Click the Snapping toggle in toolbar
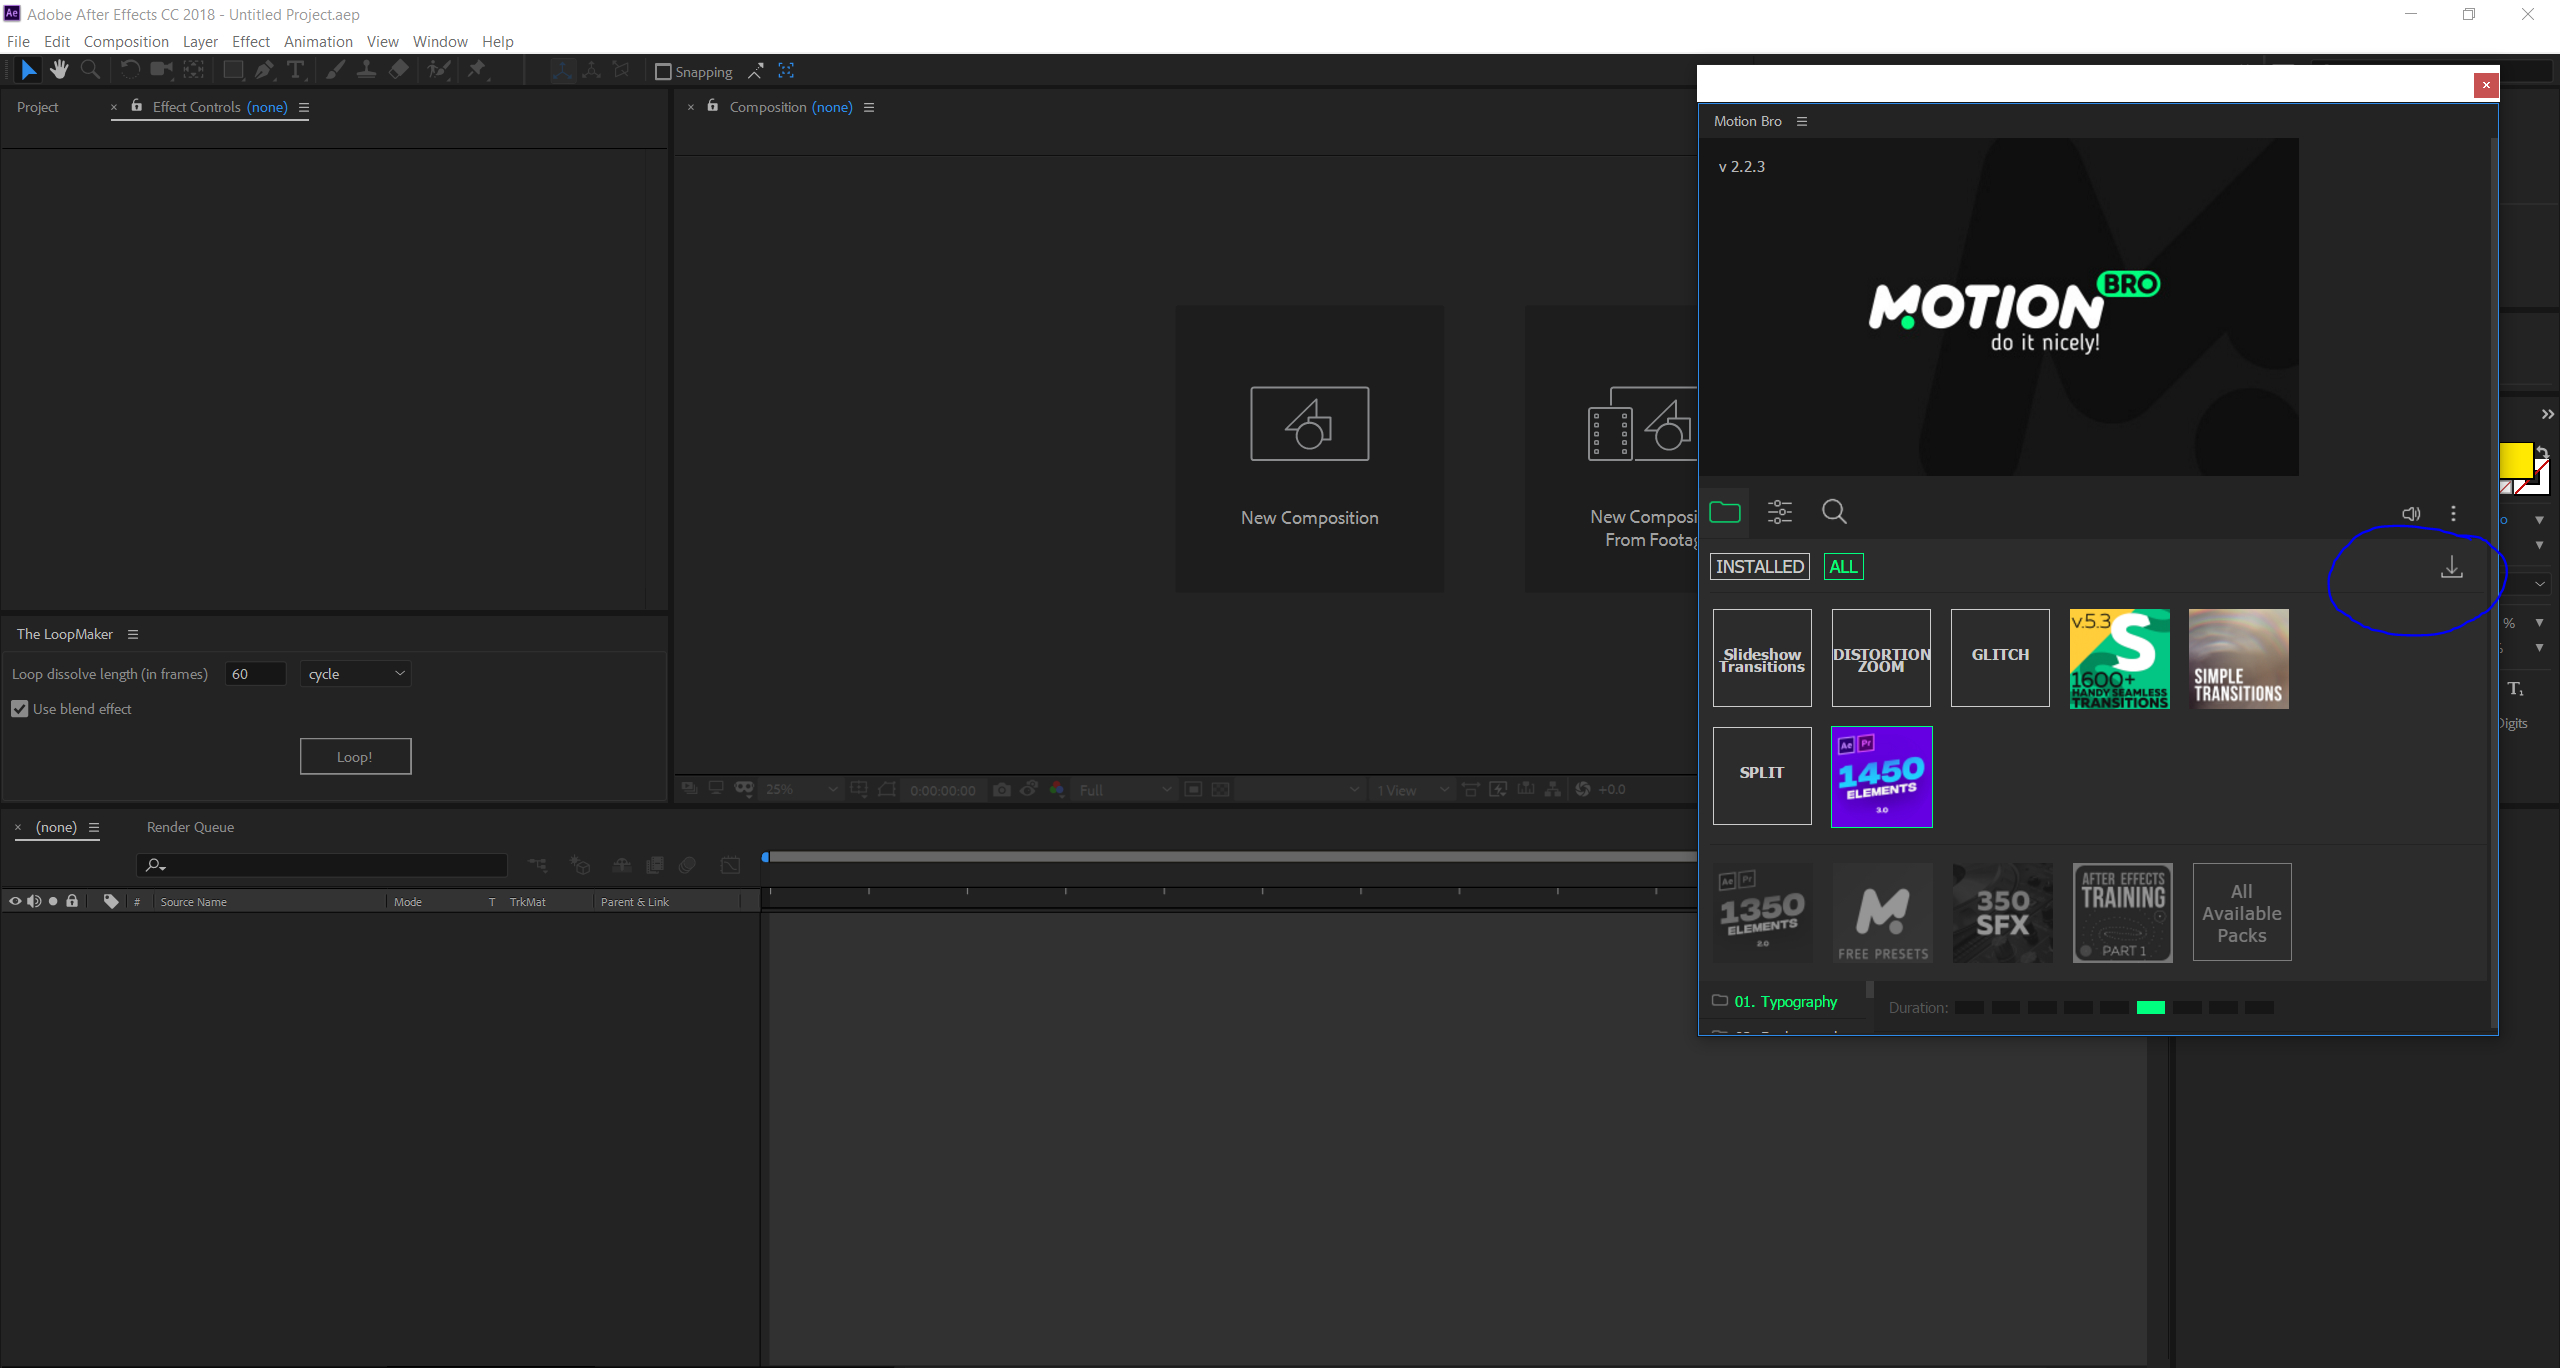The image size is (2560, 1368). click(662, 71)
